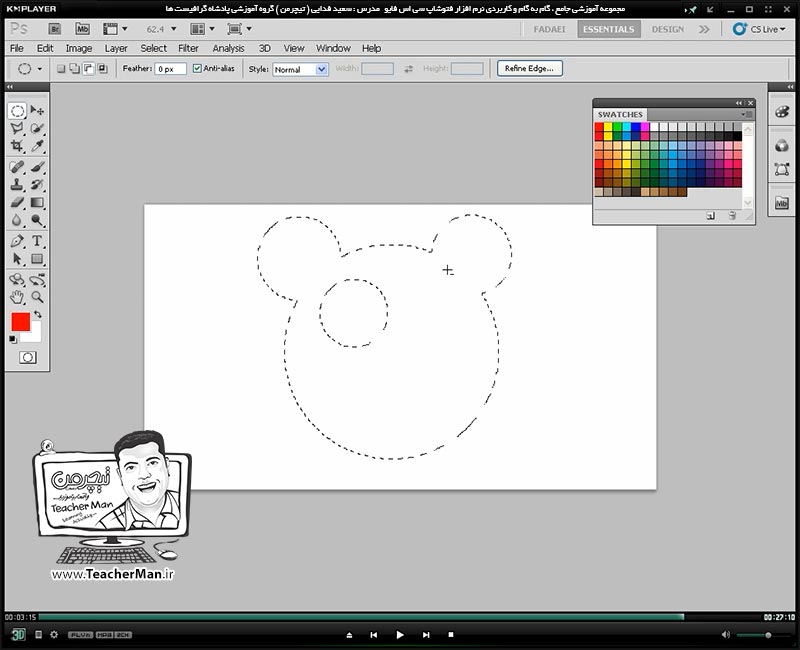Select the Crop tool
The width and height of the screenshot is (800, 650).
[x=17, y=146]
